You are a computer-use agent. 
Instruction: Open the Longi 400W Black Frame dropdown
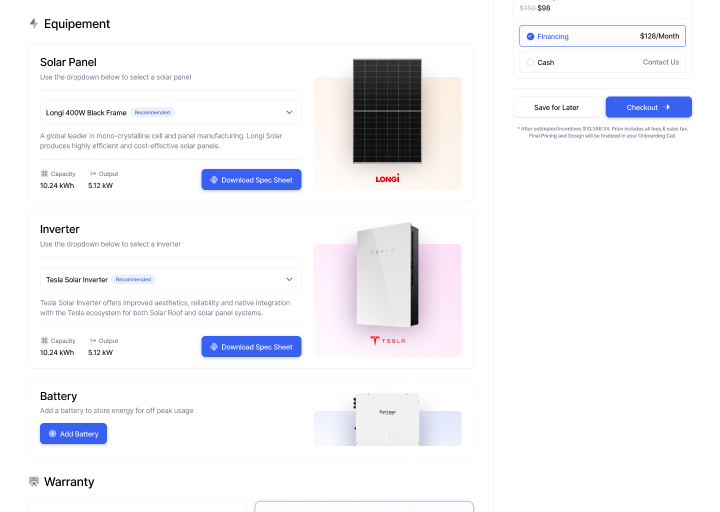coord(170,113)
